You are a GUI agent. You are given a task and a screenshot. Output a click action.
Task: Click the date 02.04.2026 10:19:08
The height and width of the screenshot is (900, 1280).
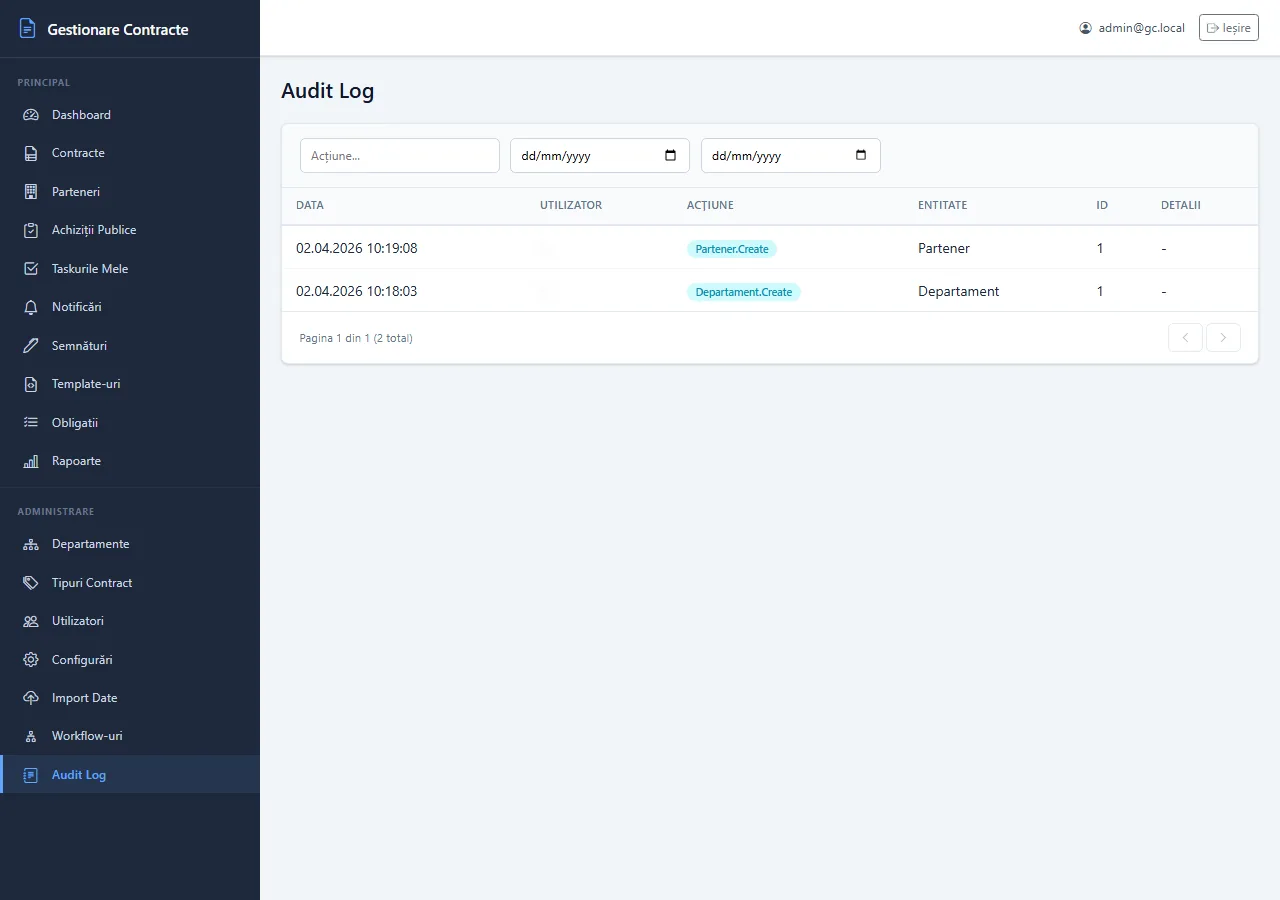pos(357,248)
